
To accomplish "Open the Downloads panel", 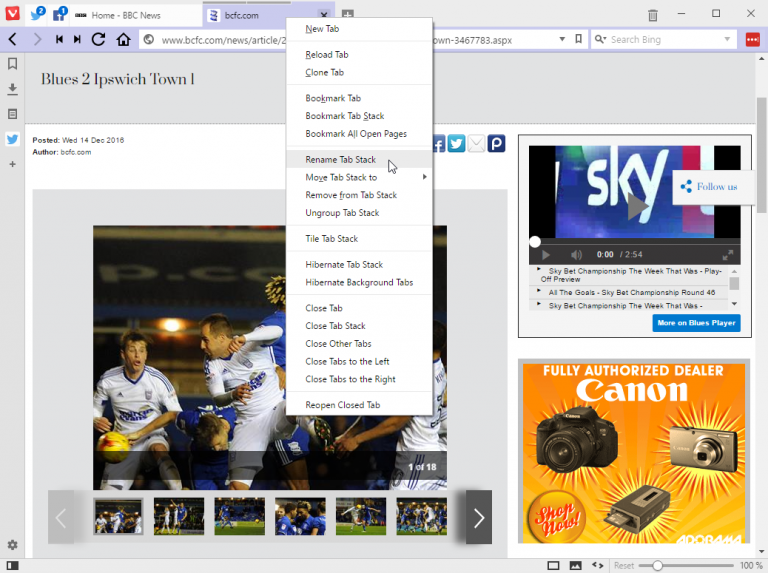I will click(x=13, y=89).
